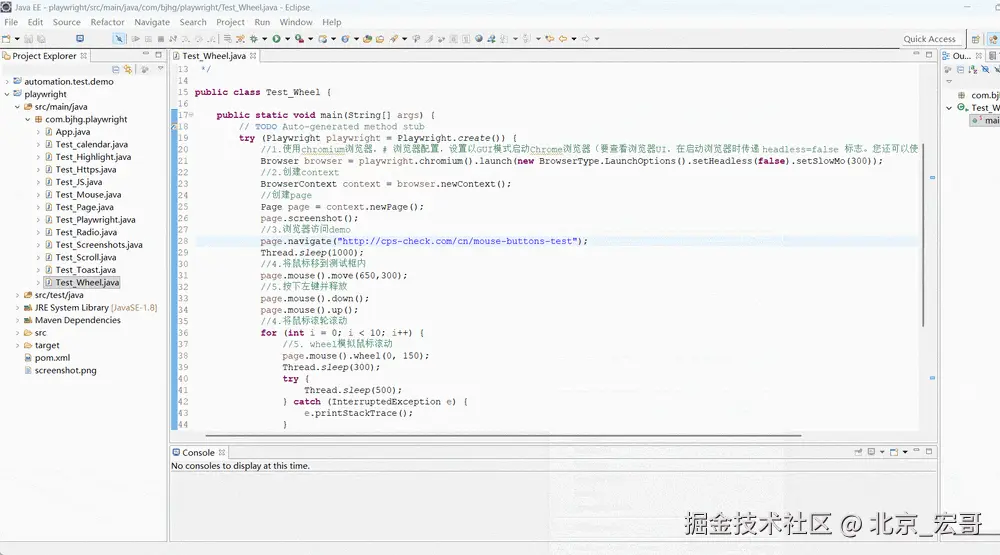Click the mouse-buttons-test URL string in code
The image size is (1000, 555).
(x=457, y=241)
